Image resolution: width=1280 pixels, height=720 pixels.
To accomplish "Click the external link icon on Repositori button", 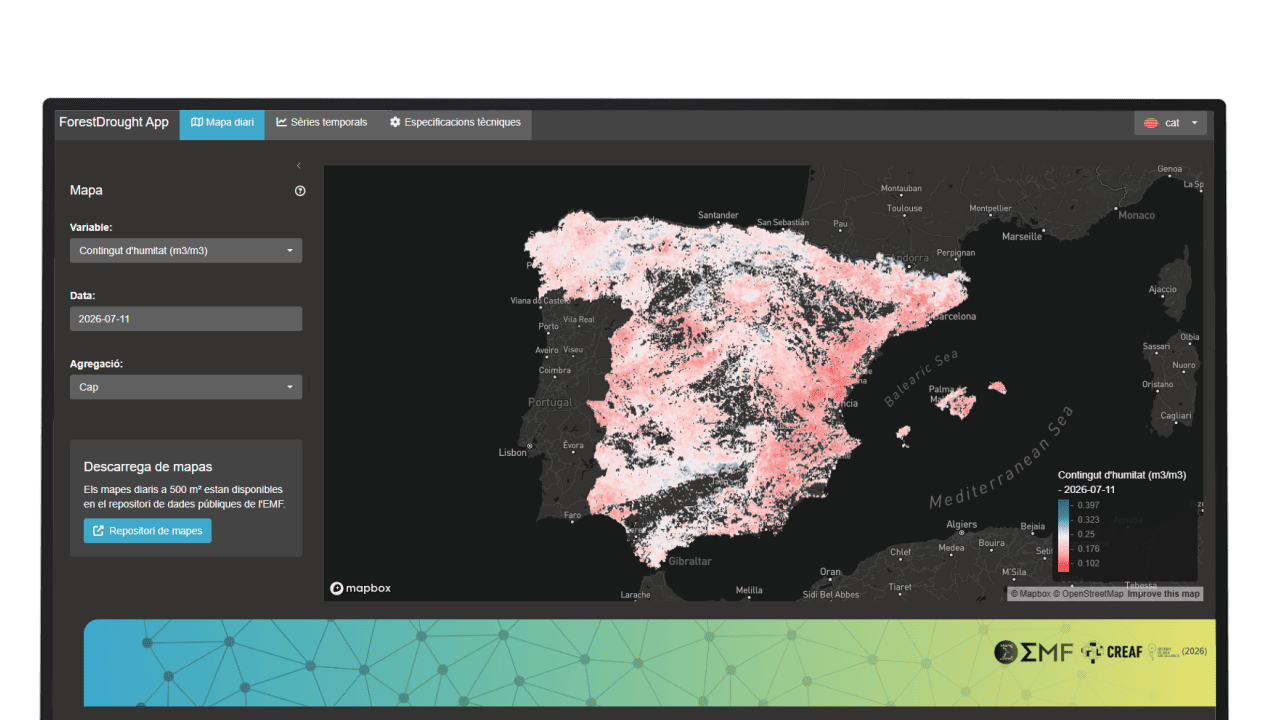I will 98,531.
